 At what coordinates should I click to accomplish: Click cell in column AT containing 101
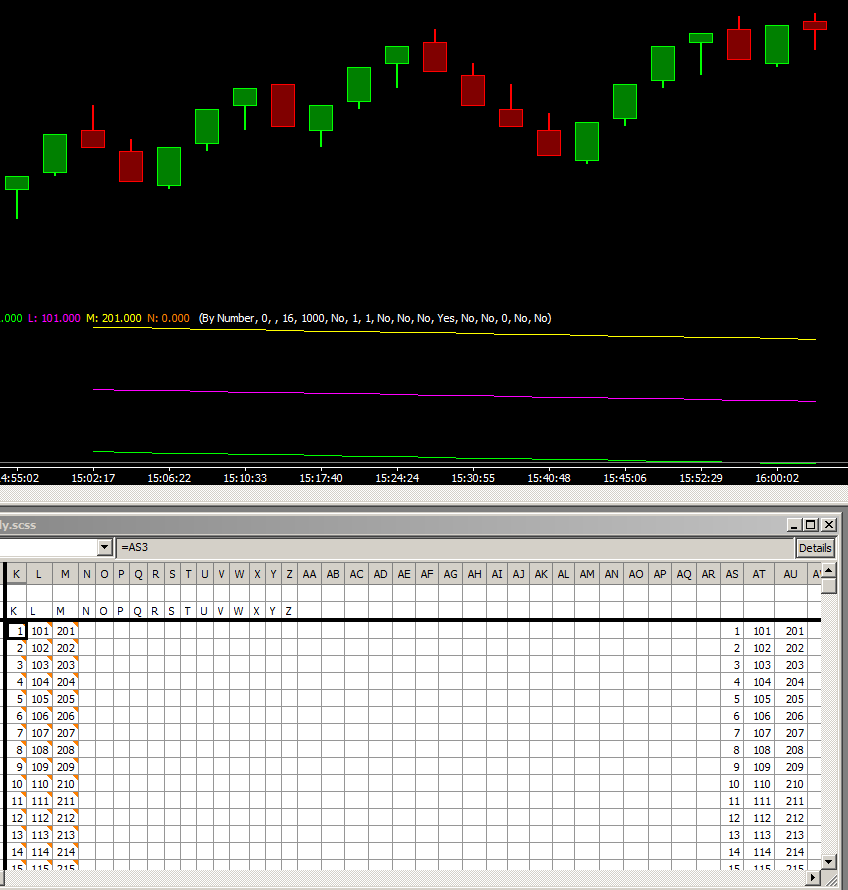tap(759, 631)
